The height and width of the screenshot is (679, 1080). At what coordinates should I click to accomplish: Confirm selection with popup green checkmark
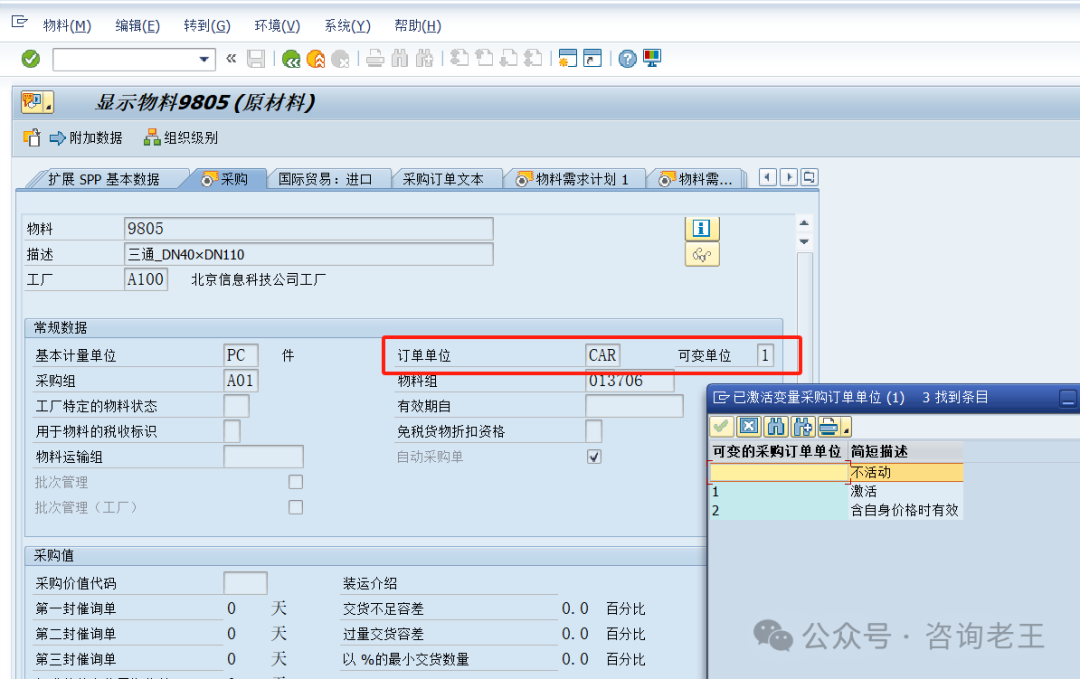tap(721, 427)
